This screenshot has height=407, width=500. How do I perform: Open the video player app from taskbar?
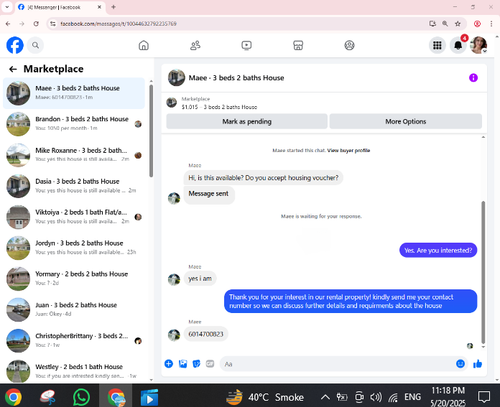point(149,397)
